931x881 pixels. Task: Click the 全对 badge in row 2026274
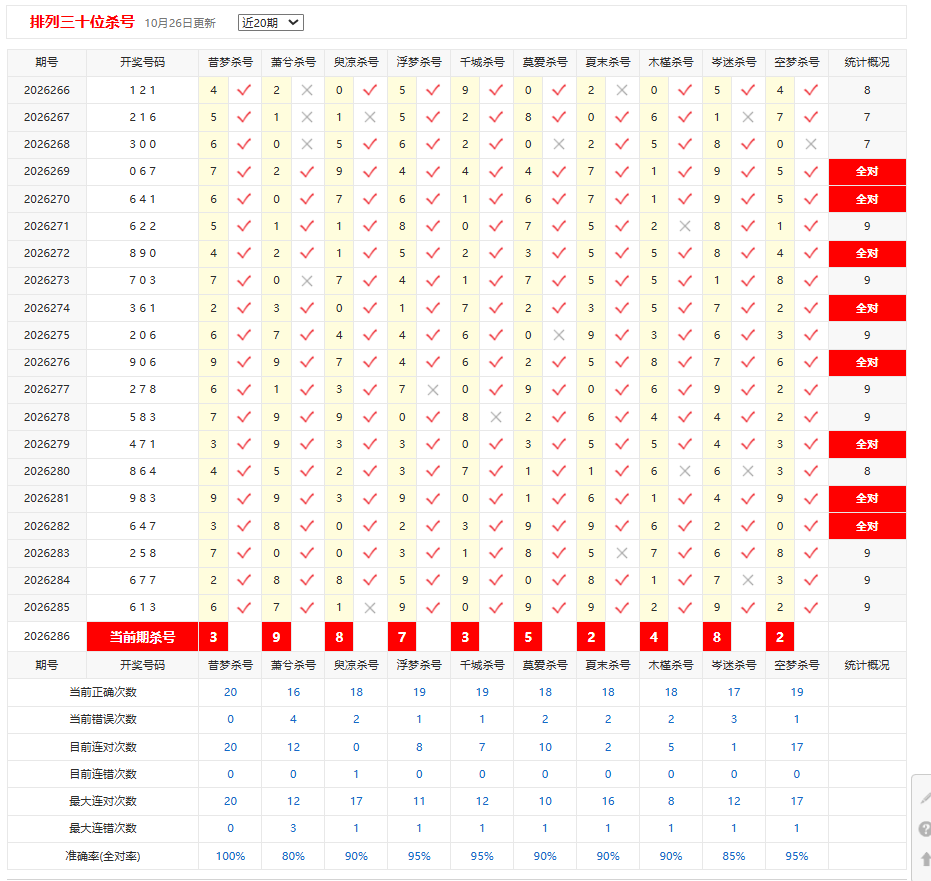[867, 308]
